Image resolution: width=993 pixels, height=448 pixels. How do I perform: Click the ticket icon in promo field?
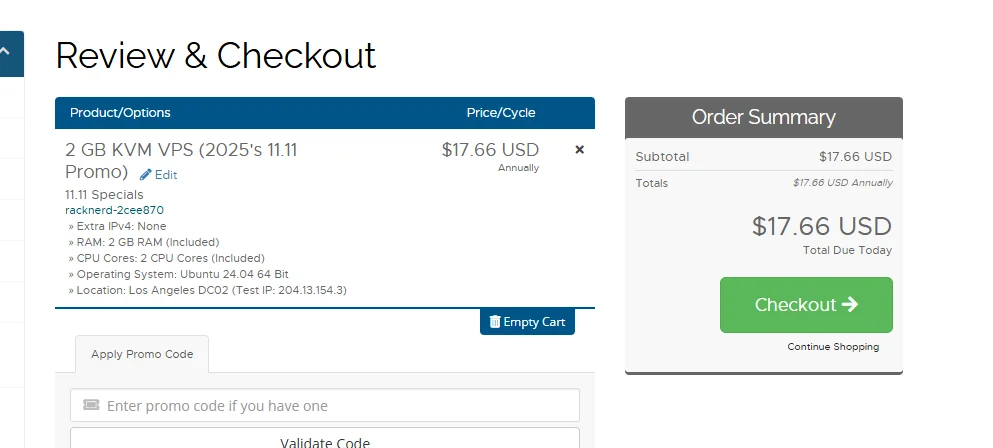click(x=91, y=405)
